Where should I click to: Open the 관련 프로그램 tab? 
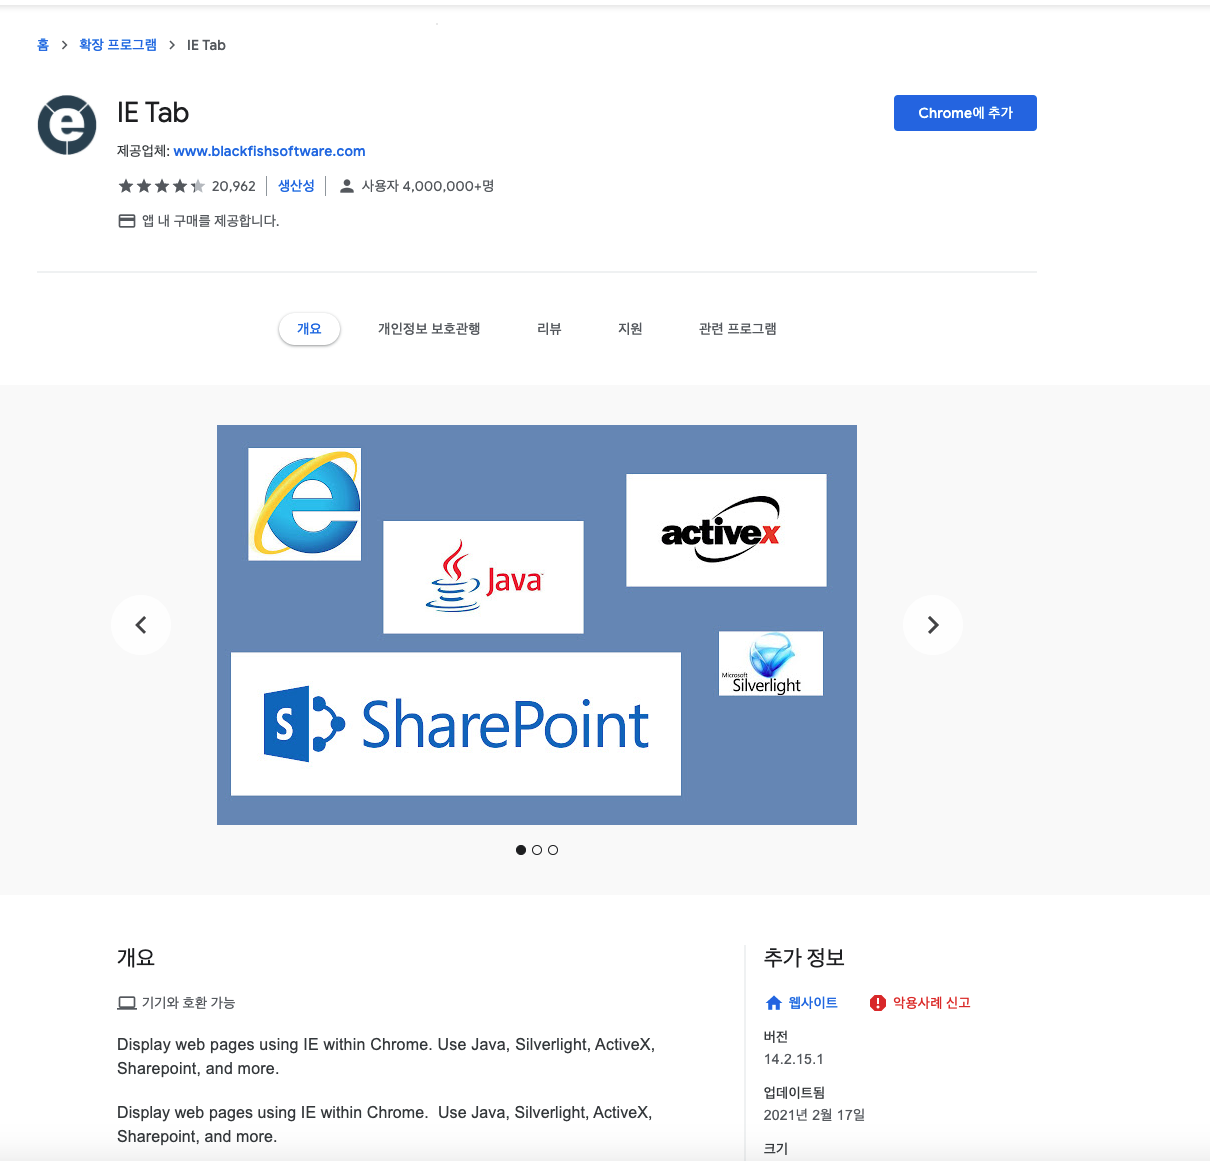(738, 329)
